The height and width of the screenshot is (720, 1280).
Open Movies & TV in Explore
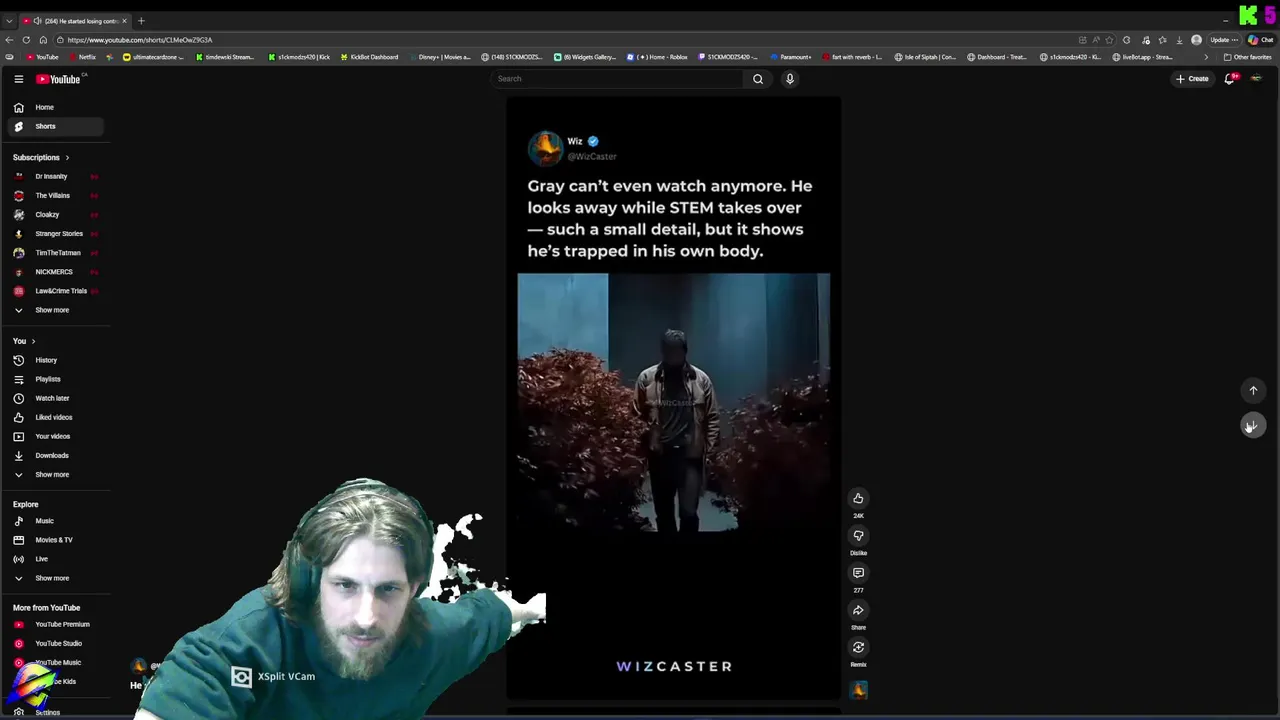click(x=55, y=540)
